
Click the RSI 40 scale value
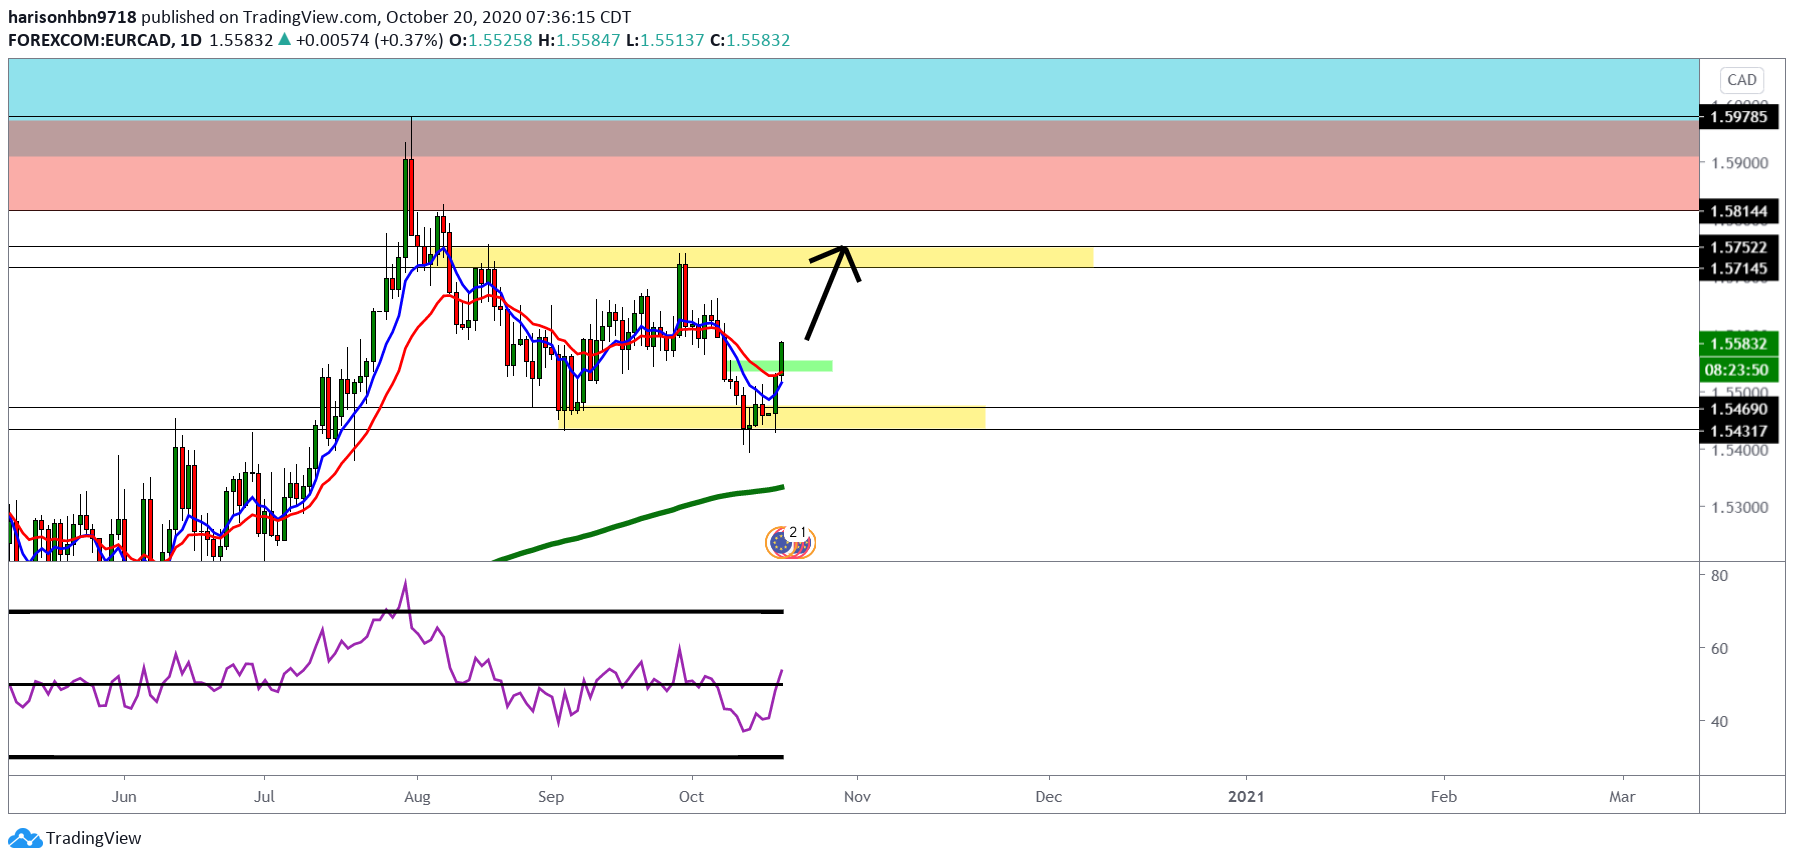(1719, 722)
